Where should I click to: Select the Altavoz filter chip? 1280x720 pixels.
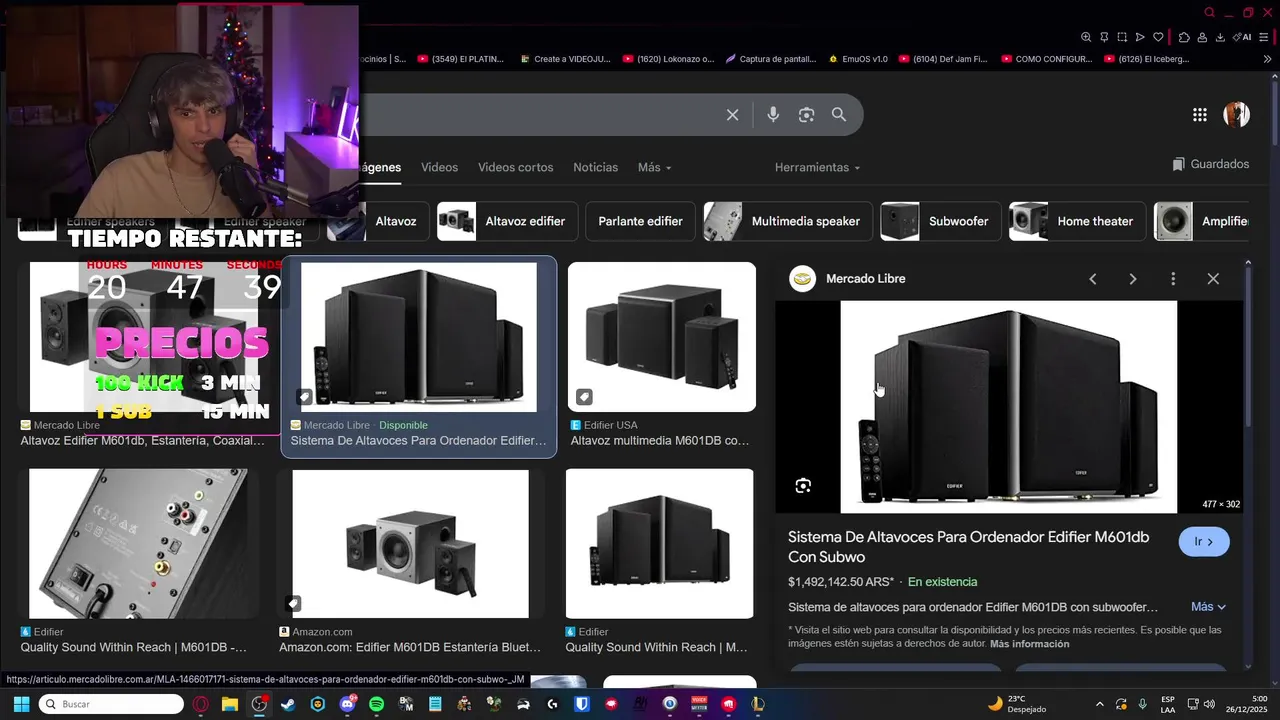click(379, 221)
